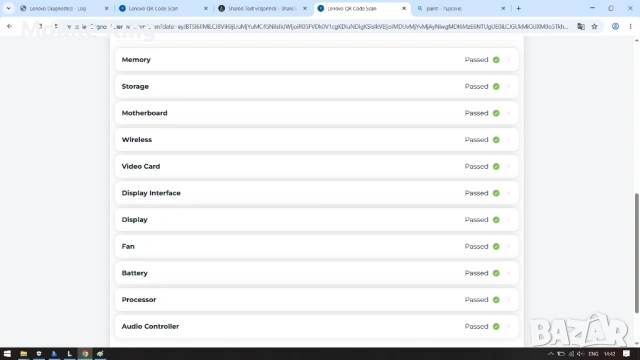Open File Explorer from the taskbar

24,353
